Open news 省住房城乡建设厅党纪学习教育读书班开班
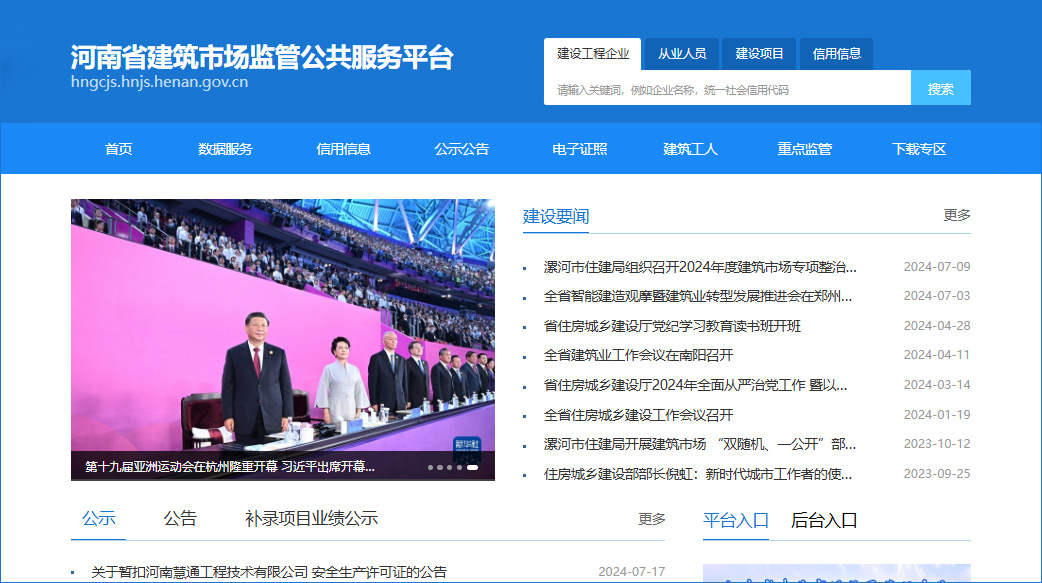 click(672, 326)
